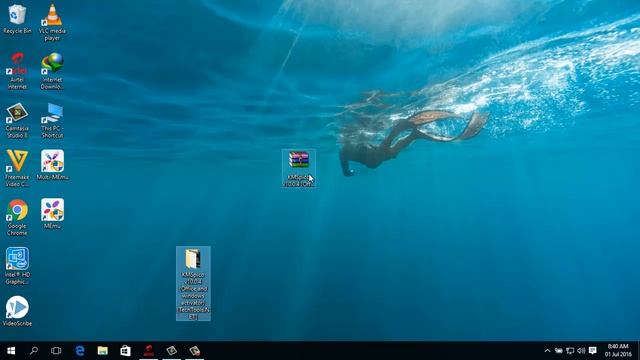
Task: Click the Internet Download Manager shortcut
Action: (x=52, y=71)
